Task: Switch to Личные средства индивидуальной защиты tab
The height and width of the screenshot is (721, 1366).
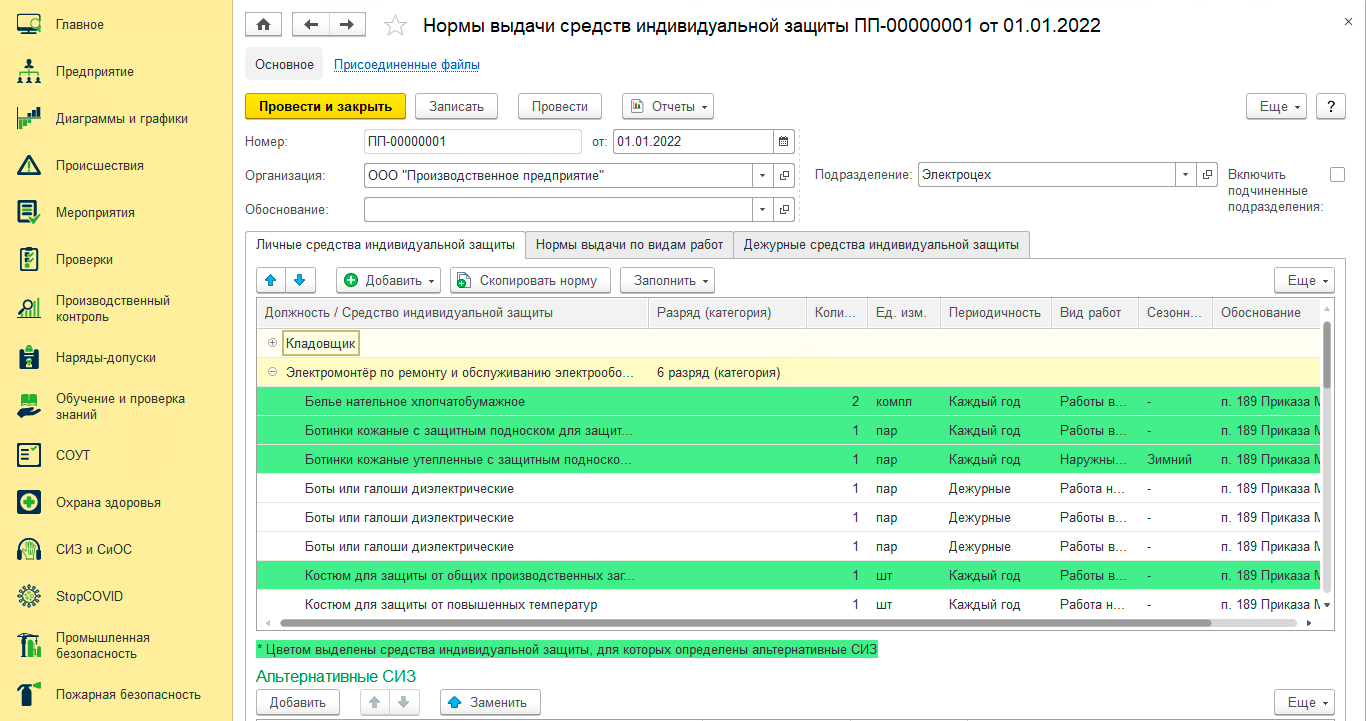Action: tap(385, 244)
